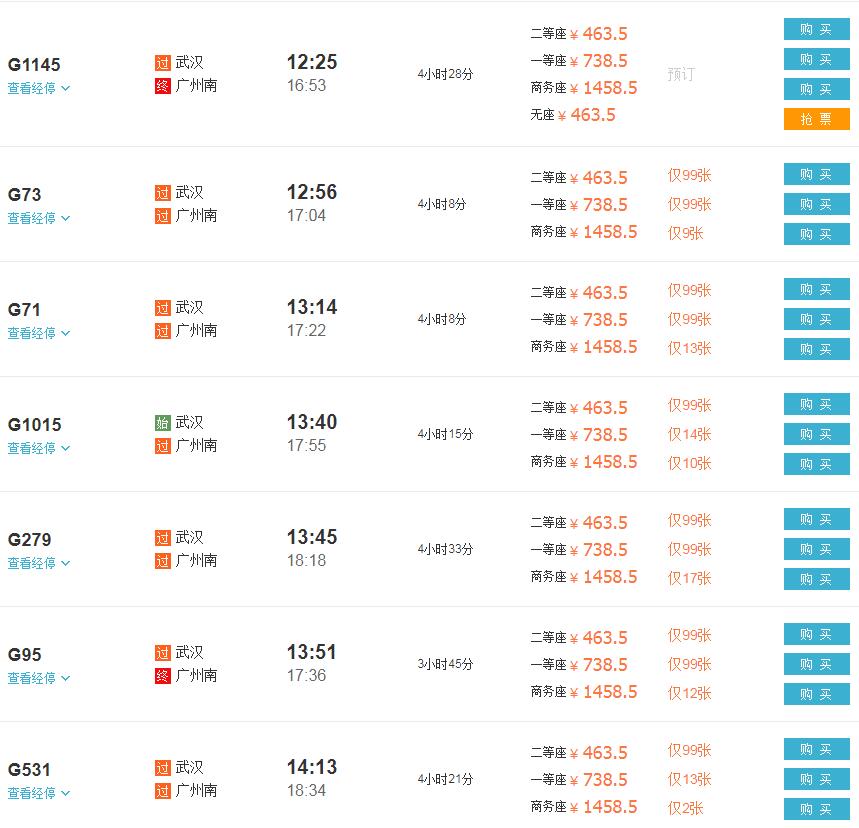Image resolution: width=859 pixels, height=828 pixels.
Task: Buy 一等座 ticket for train G1015
Action: (816, 434)
